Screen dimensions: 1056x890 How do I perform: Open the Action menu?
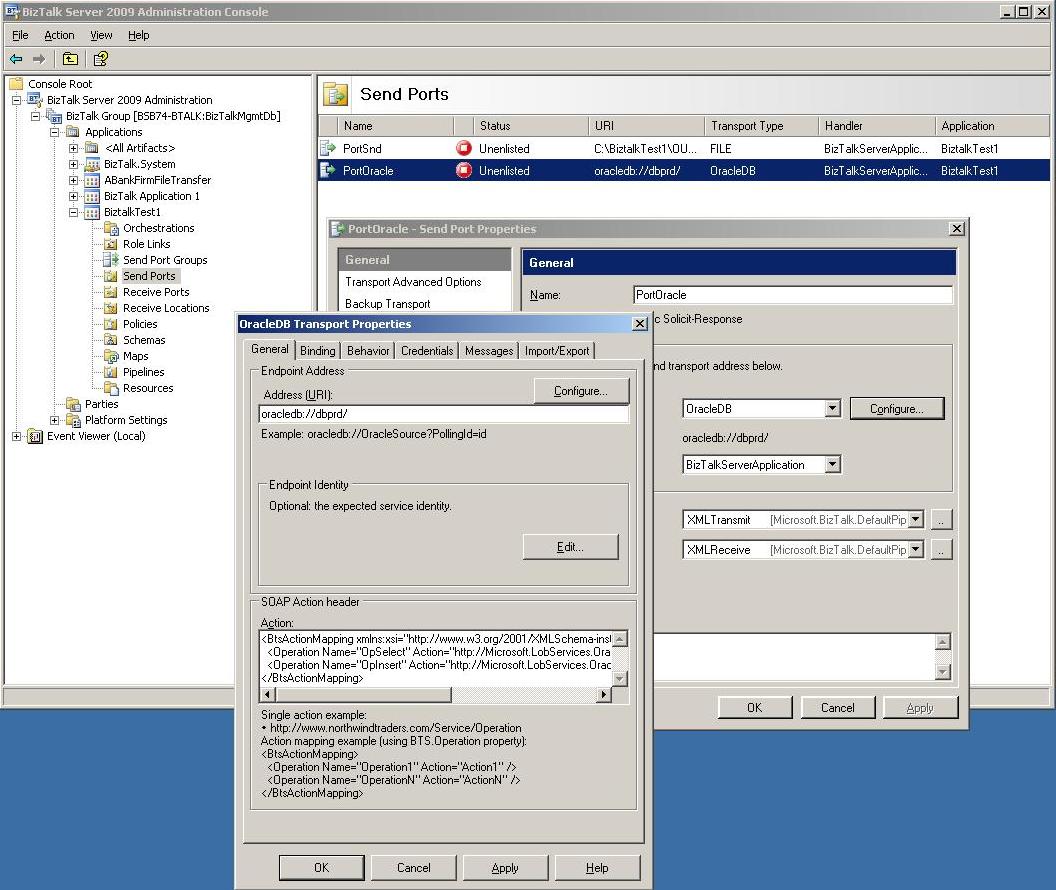point(59,35)
